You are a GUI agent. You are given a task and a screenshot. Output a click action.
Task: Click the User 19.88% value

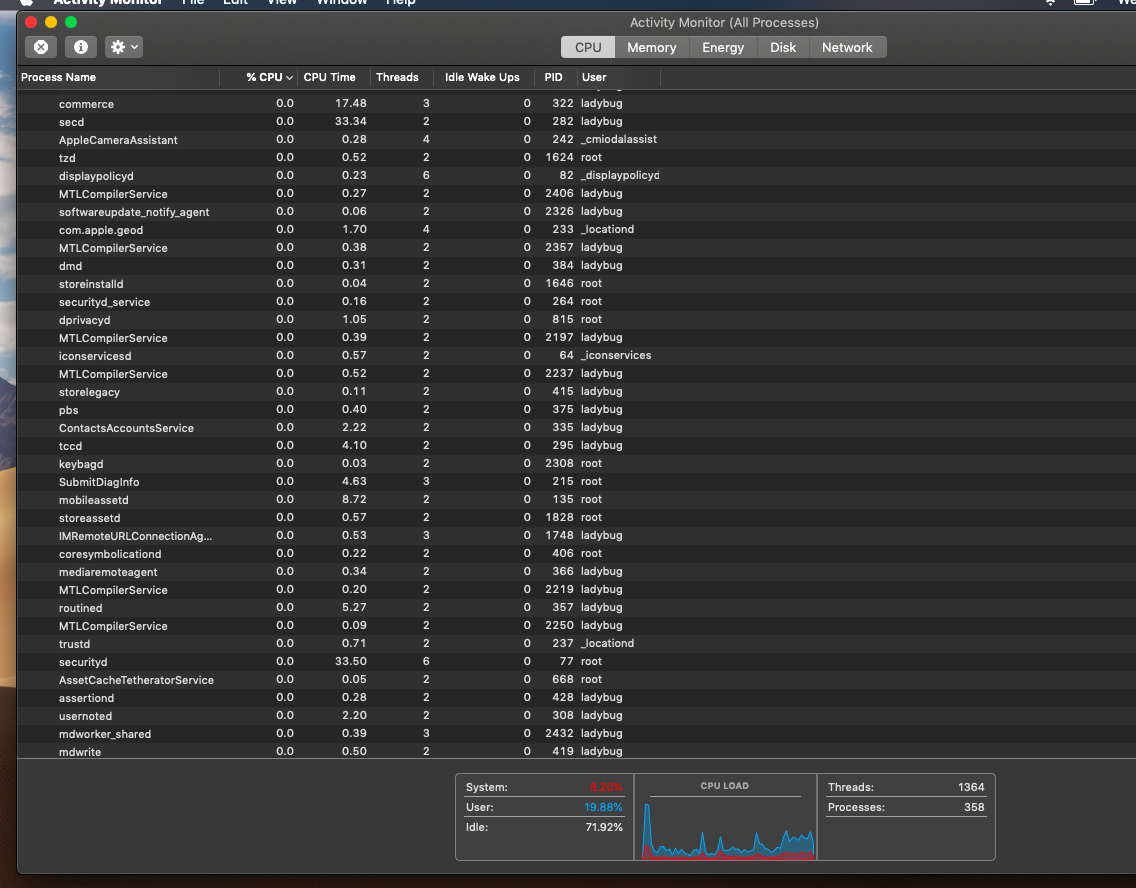(603, 807)
